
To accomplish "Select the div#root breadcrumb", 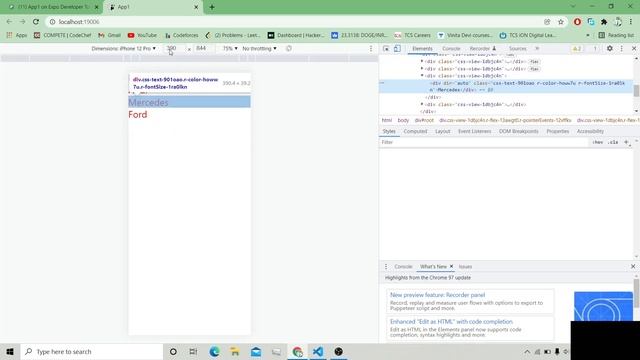I will click(x=424, y=120).
